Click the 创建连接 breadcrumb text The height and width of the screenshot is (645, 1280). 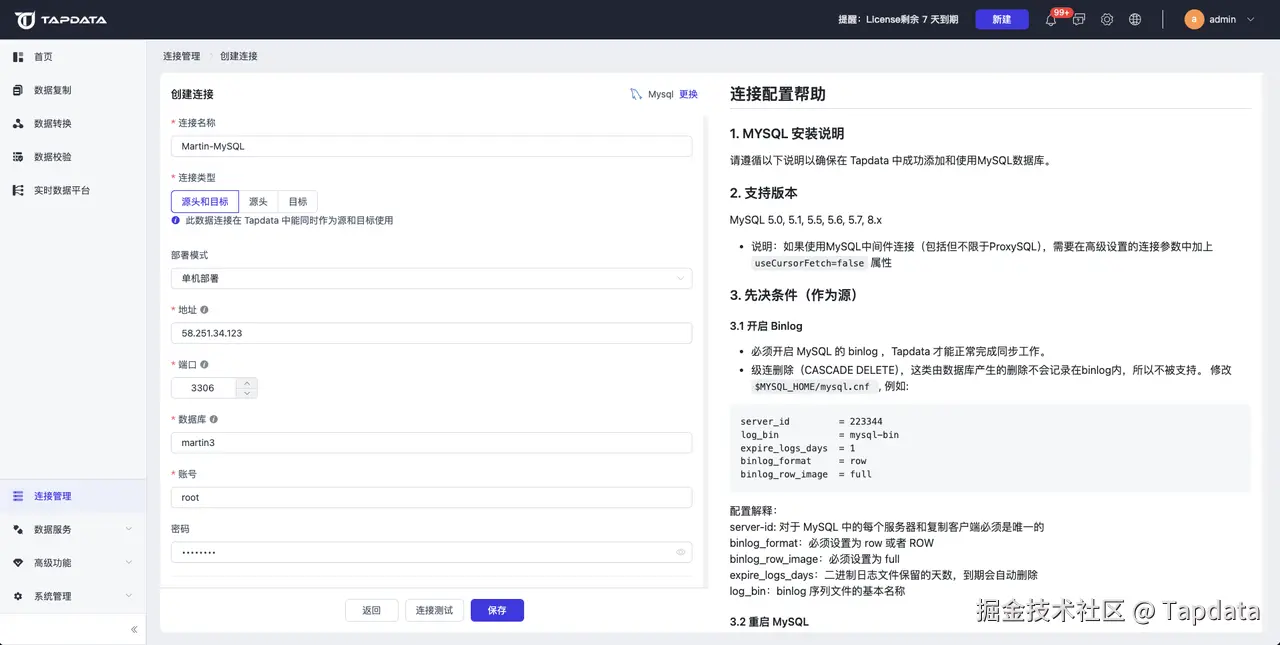coord(239,56)
